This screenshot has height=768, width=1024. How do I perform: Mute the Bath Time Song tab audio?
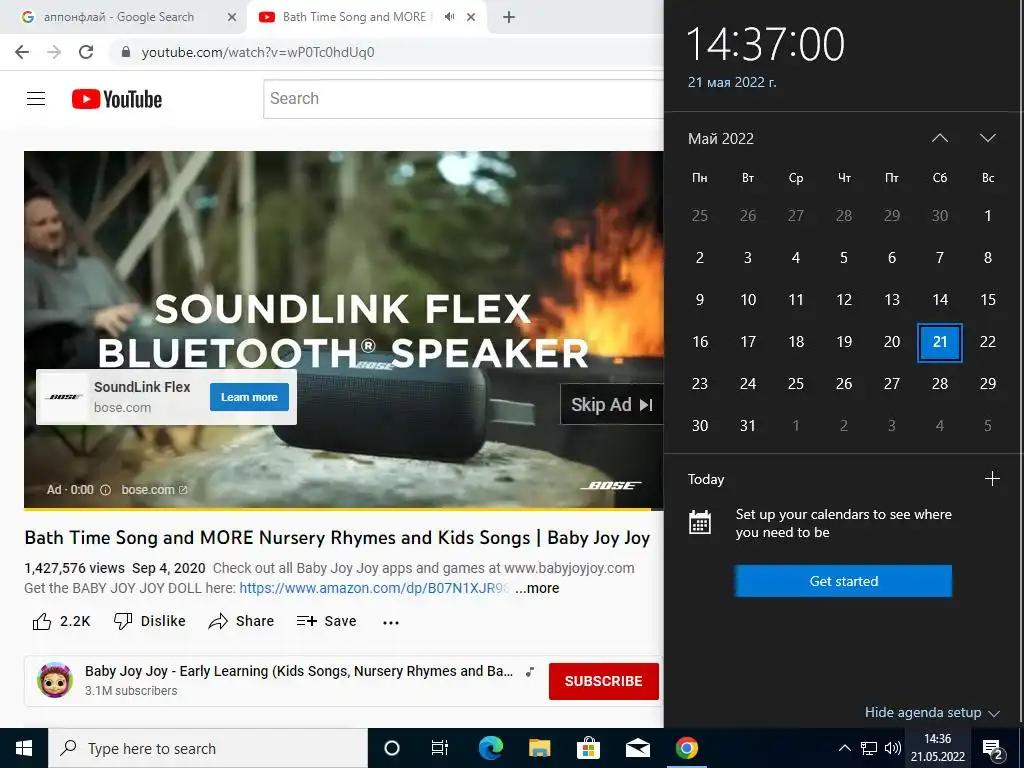(449, 17)
